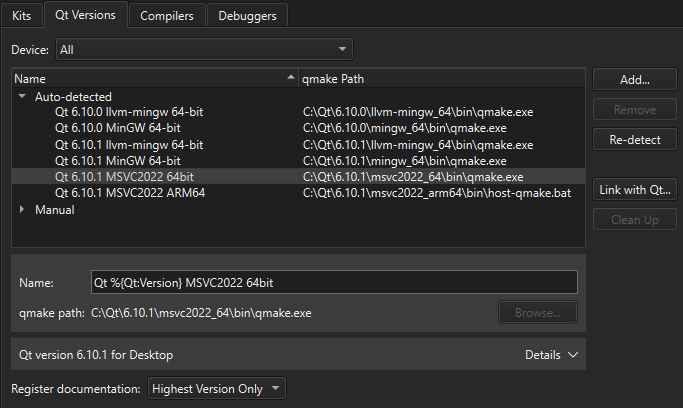Select Qt 6.10.1 MinGW 64-bit entry
This screenshot has height=408, width=683.
tap(118, 160)
